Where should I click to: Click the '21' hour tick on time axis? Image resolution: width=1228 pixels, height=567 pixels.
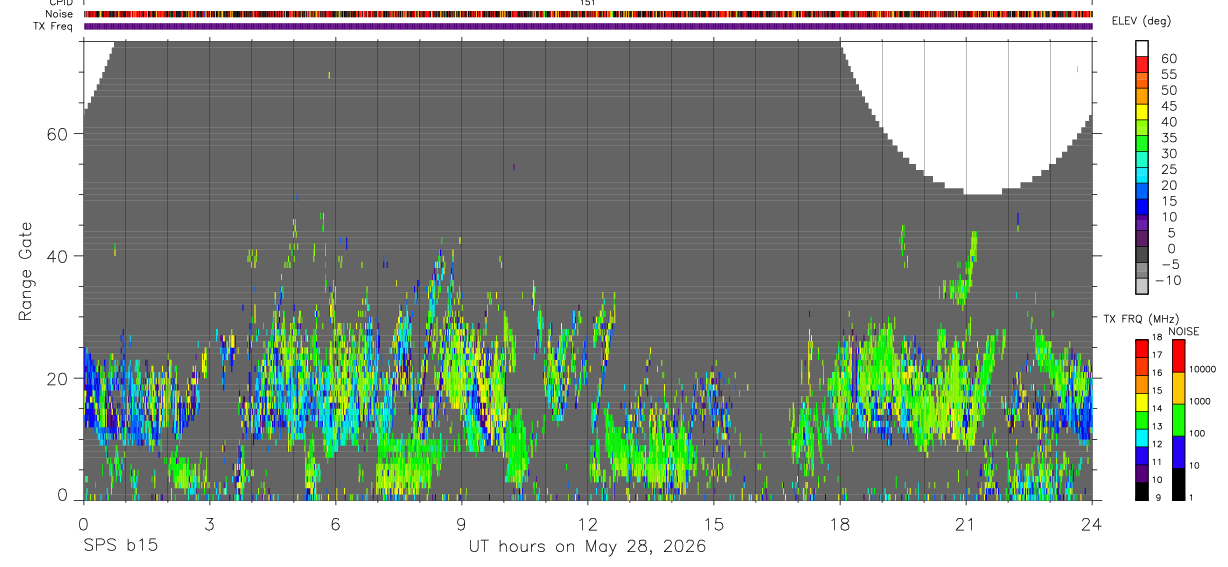pos(965,524)
